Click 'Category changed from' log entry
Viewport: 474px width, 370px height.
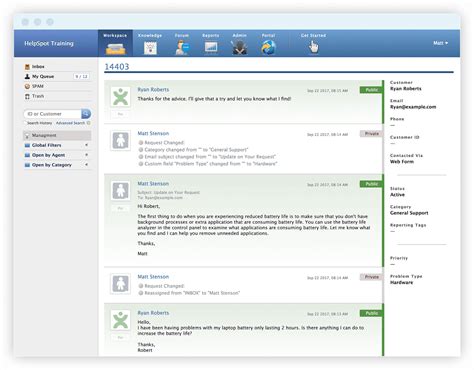[193, 150]
